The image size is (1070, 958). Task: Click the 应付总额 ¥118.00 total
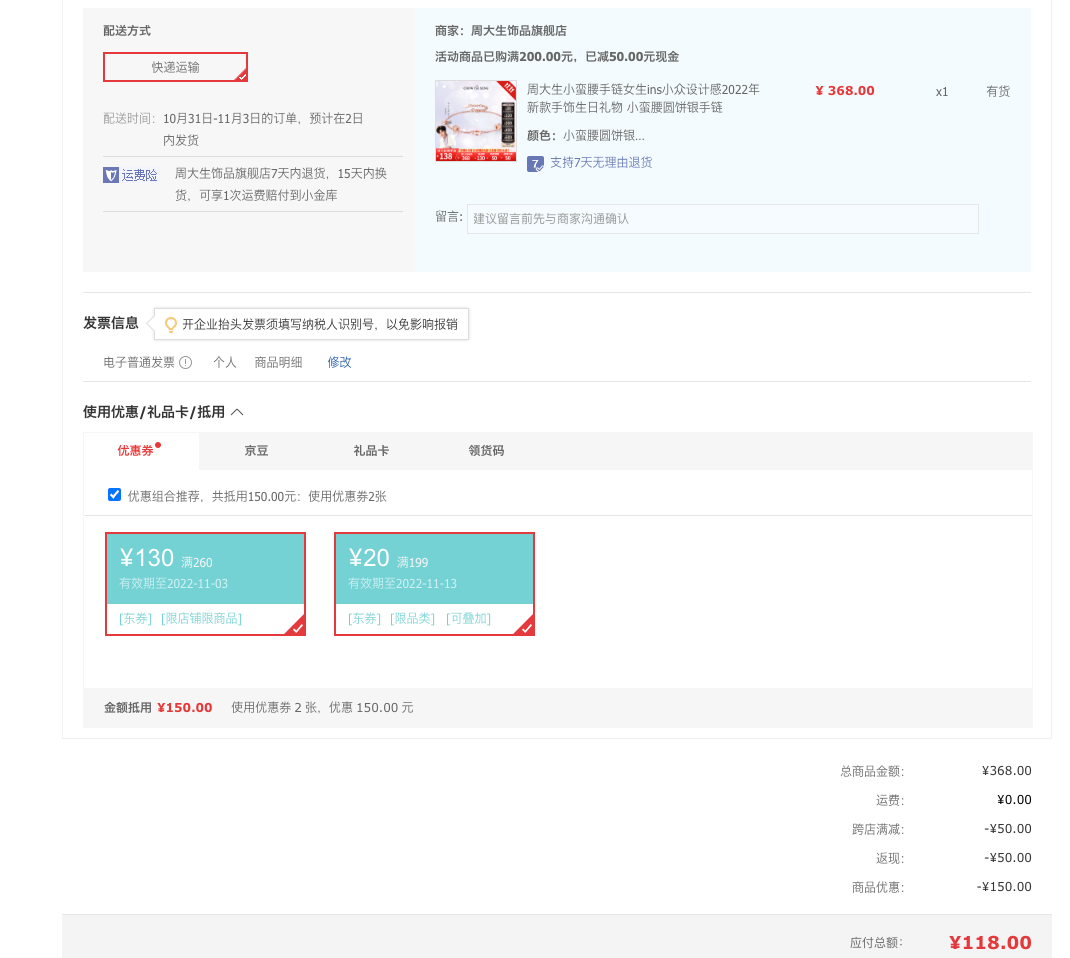point(990,942)
